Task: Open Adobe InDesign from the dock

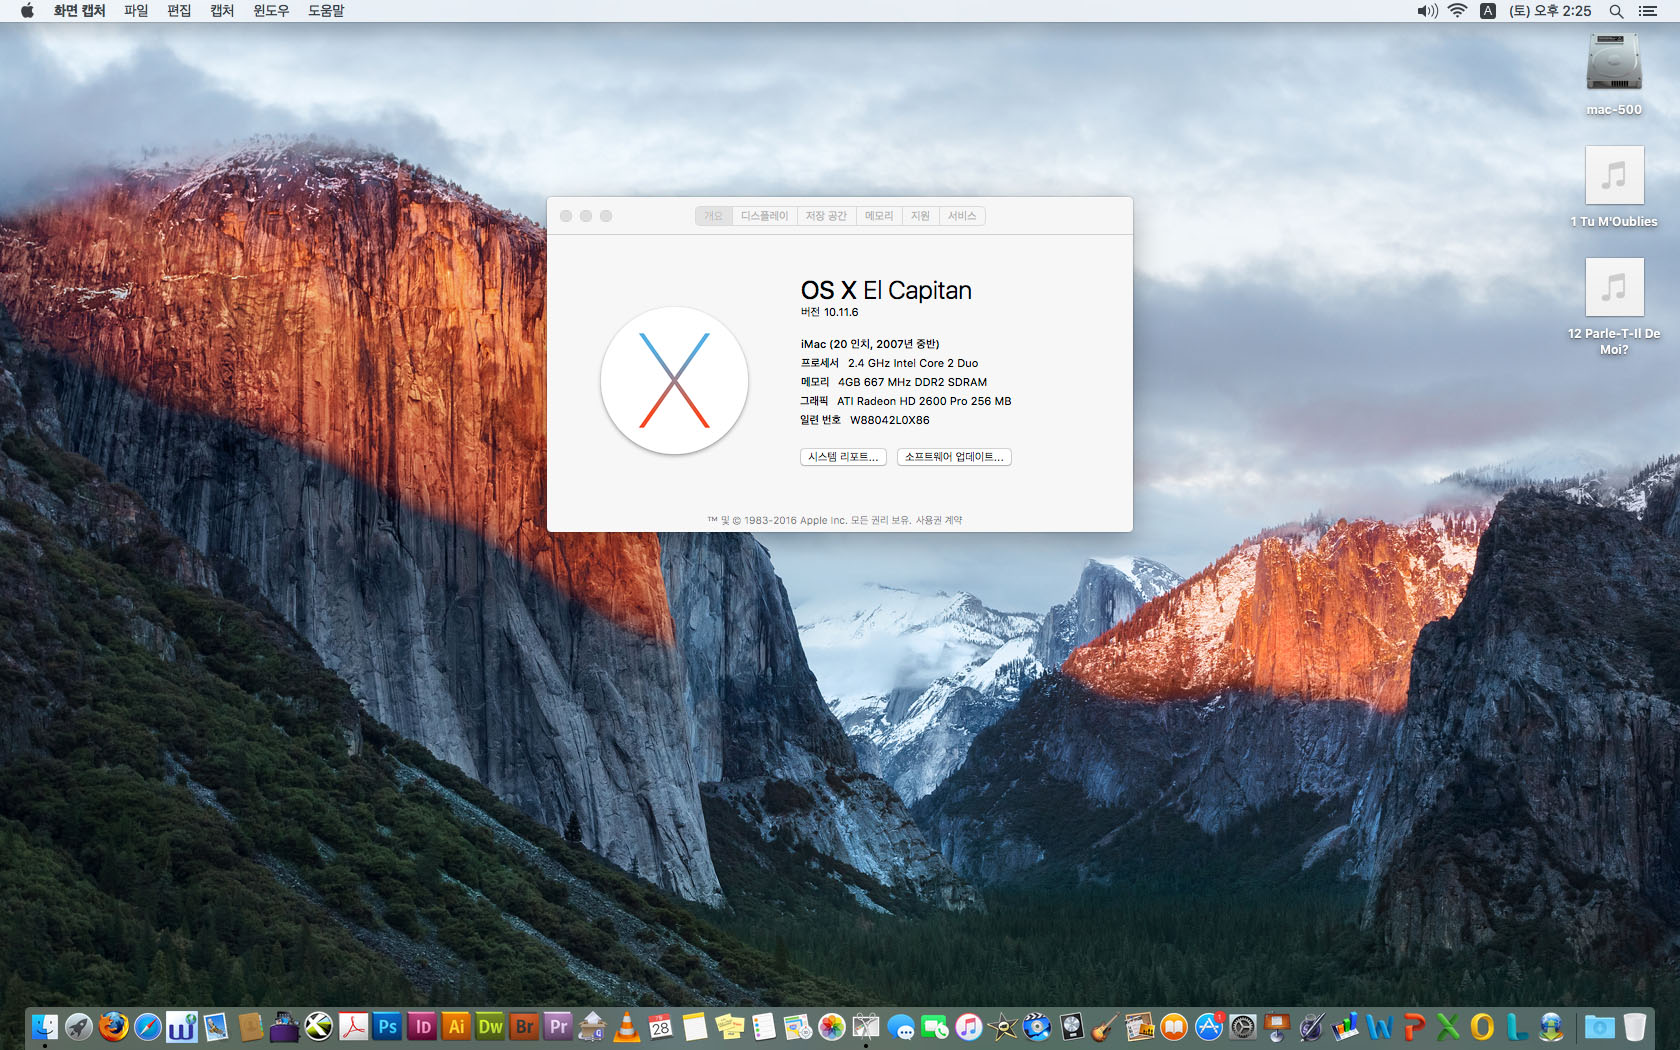Action: point(422,1027)
